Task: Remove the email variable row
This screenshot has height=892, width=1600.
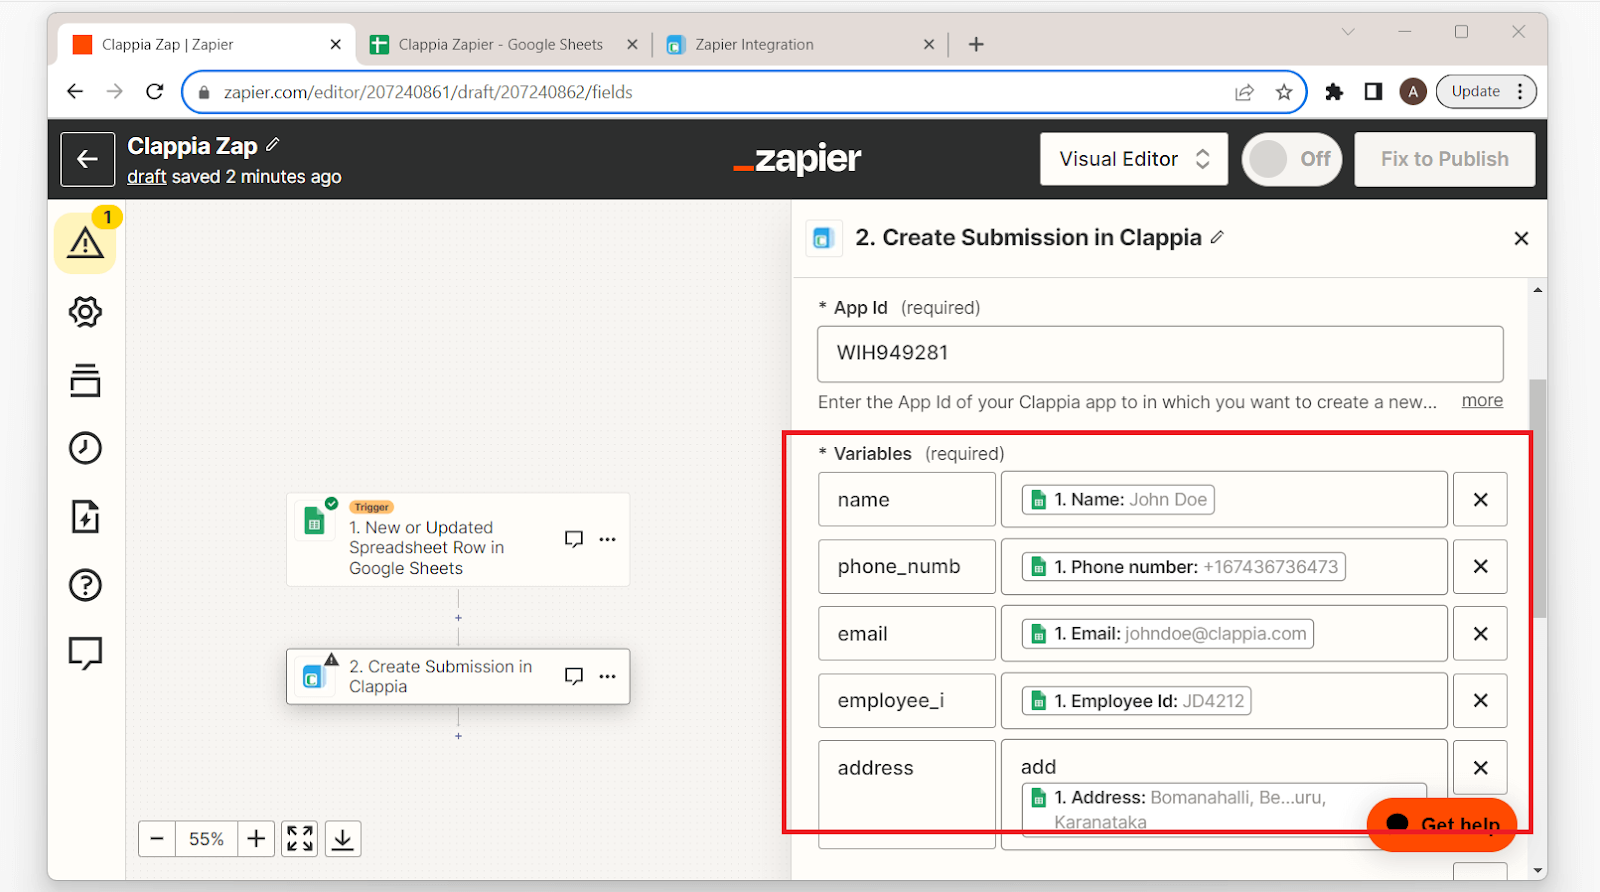Action: (1480, 633)
